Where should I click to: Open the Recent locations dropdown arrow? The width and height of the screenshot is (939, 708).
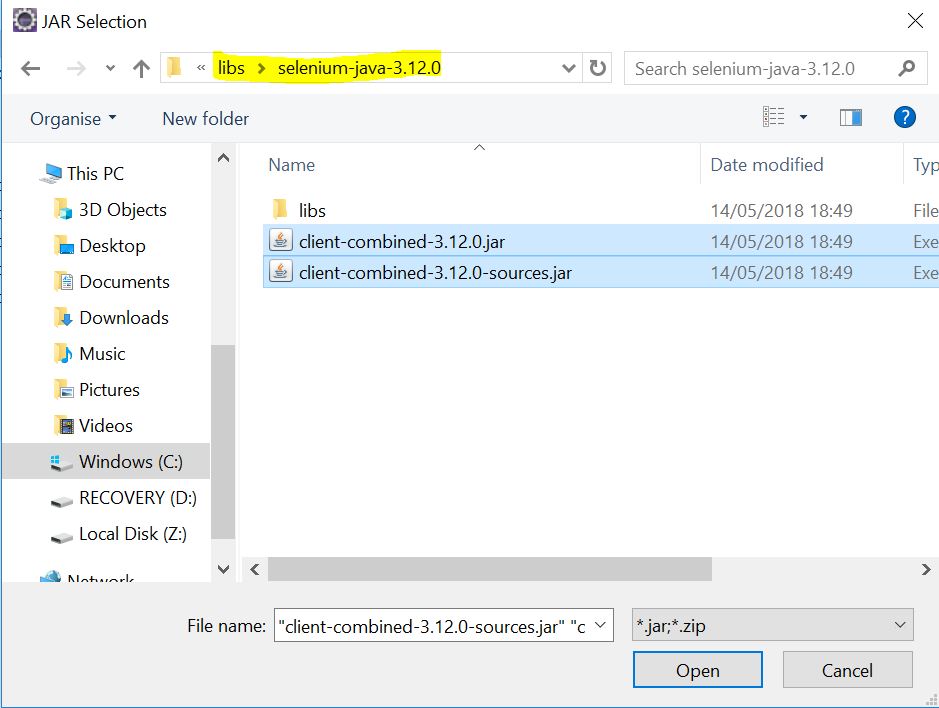110,70
